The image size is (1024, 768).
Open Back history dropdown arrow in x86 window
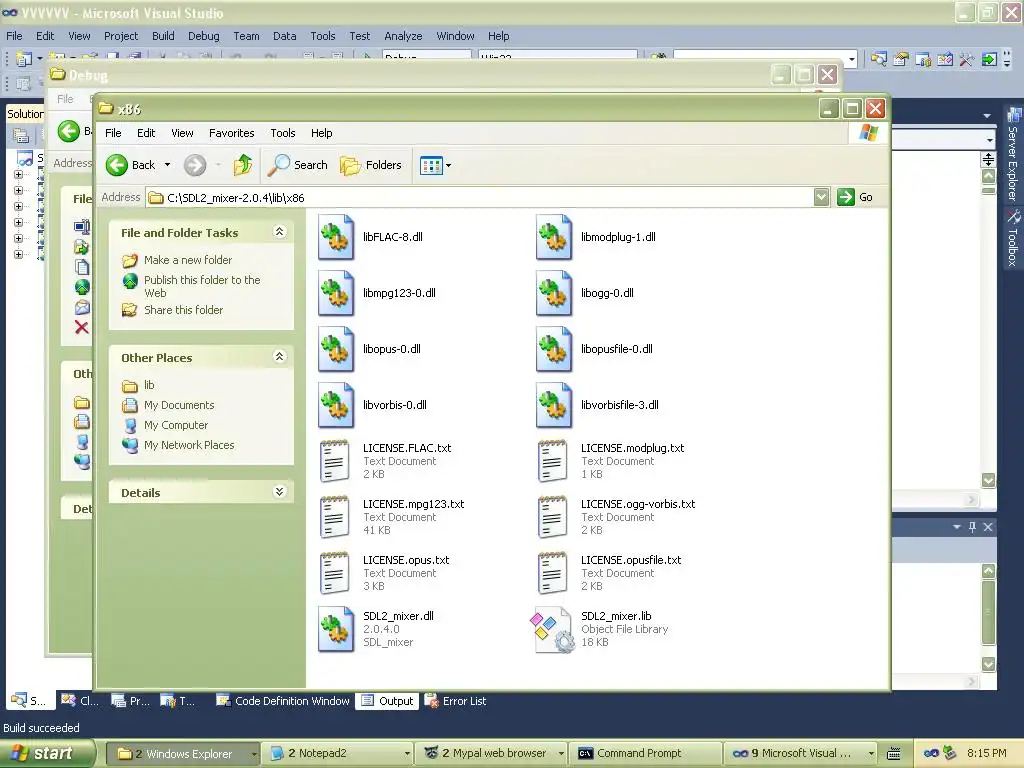[167, 165]
